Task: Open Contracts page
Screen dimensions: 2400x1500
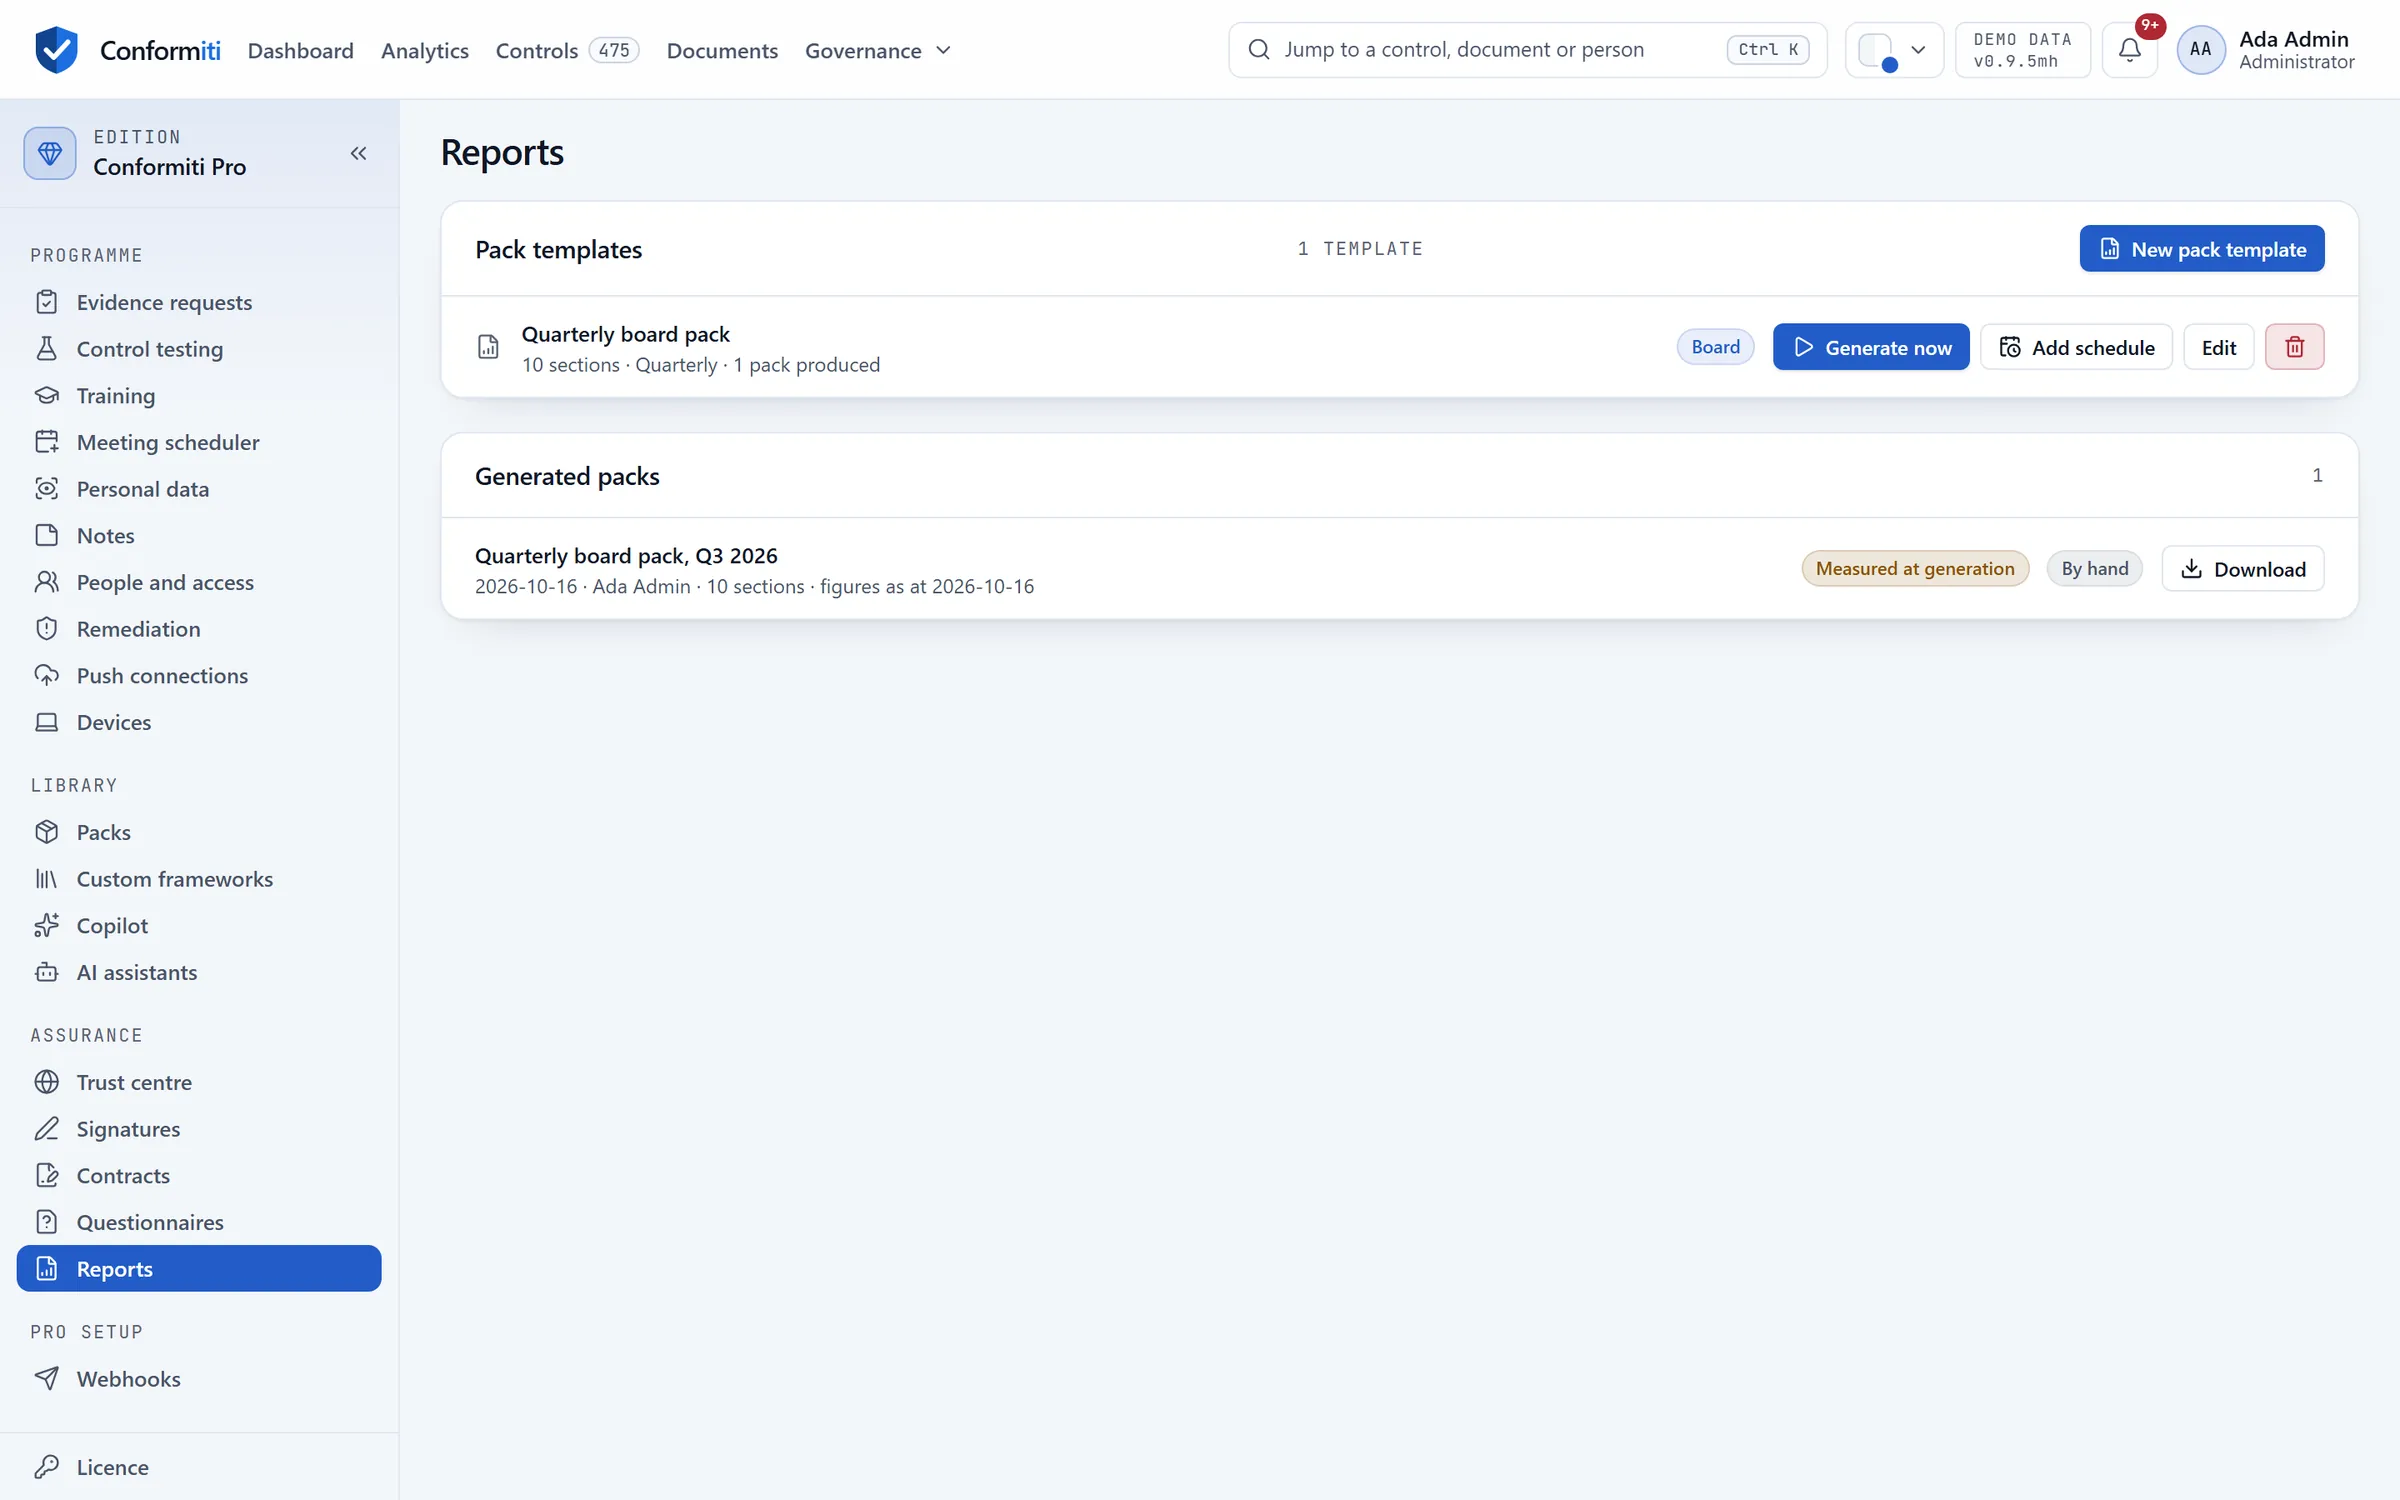Action: click(199, 1175)
